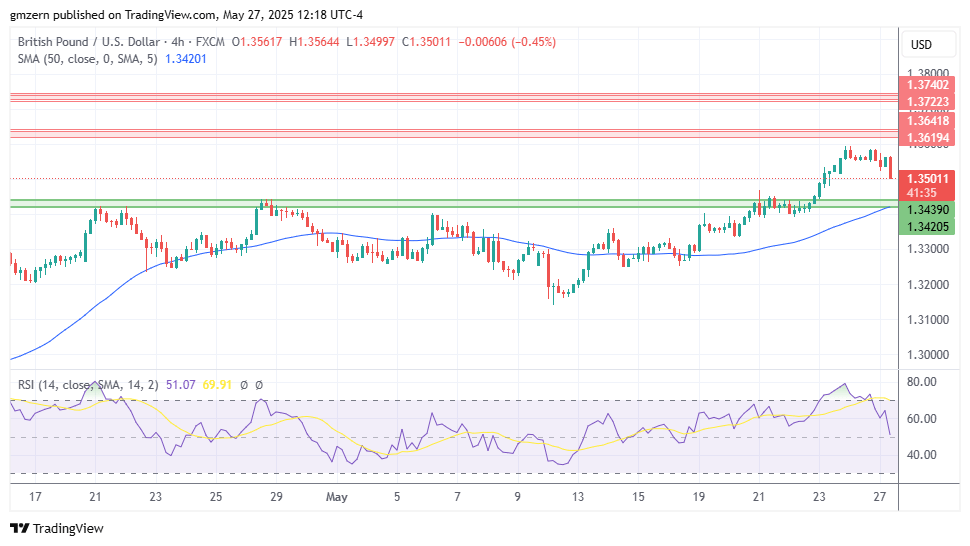Select the 1.37402 resistance price label
Viewport: 970px width, 546px height.
(x=928, y=86)
